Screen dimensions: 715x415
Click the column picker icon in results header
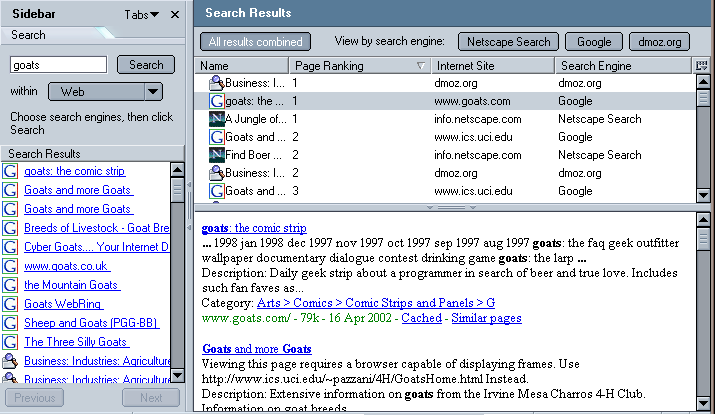click(x=703, y=66)
